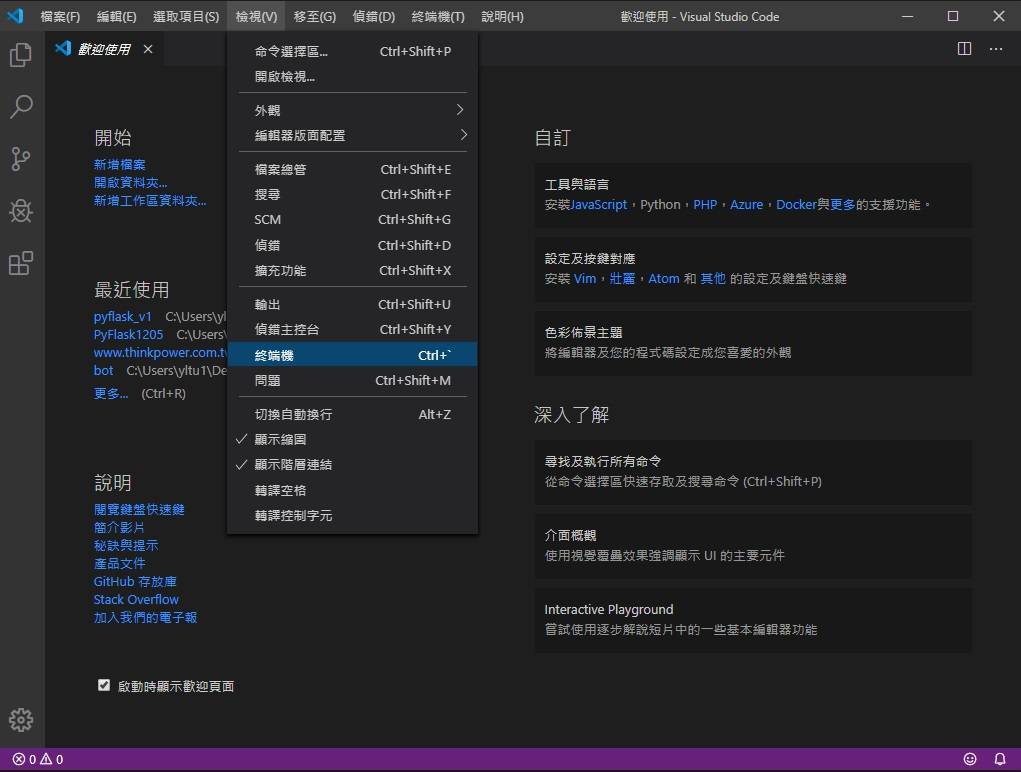This screenshot has height=772, width=1021.
Task: Click the split editor icon
Action: tap(964, 49)
